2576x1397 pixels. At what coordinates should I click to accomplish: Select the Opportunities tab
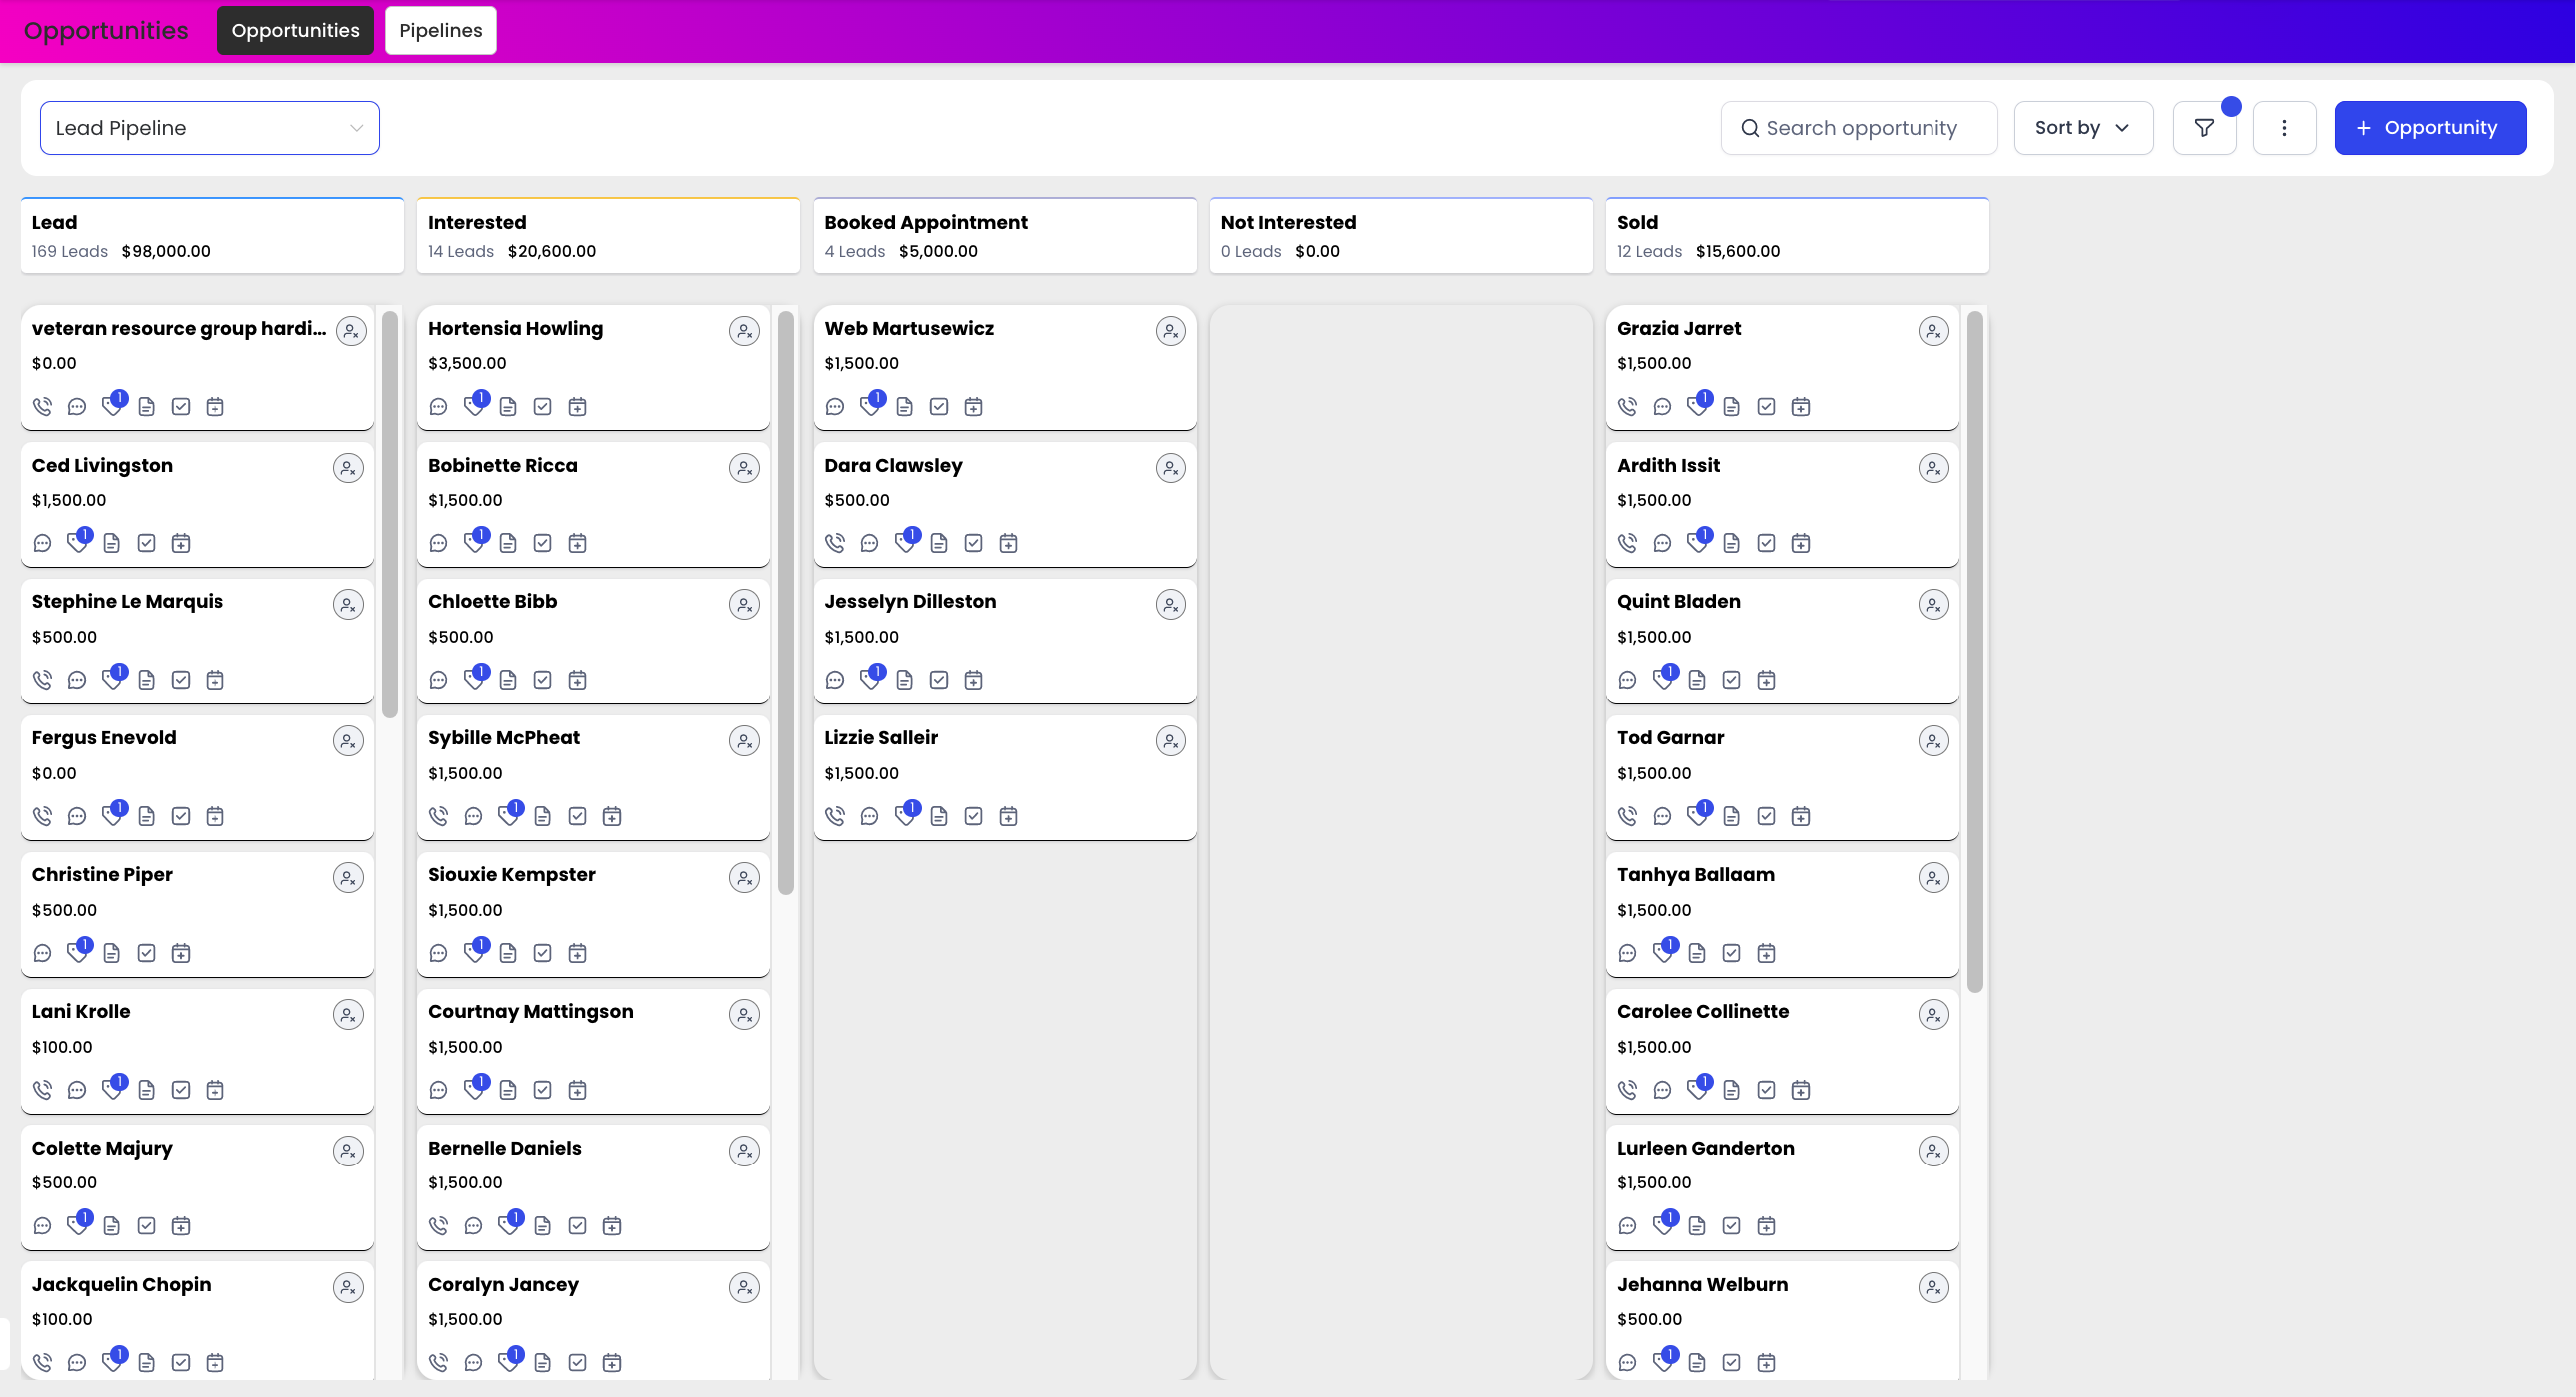295,30
